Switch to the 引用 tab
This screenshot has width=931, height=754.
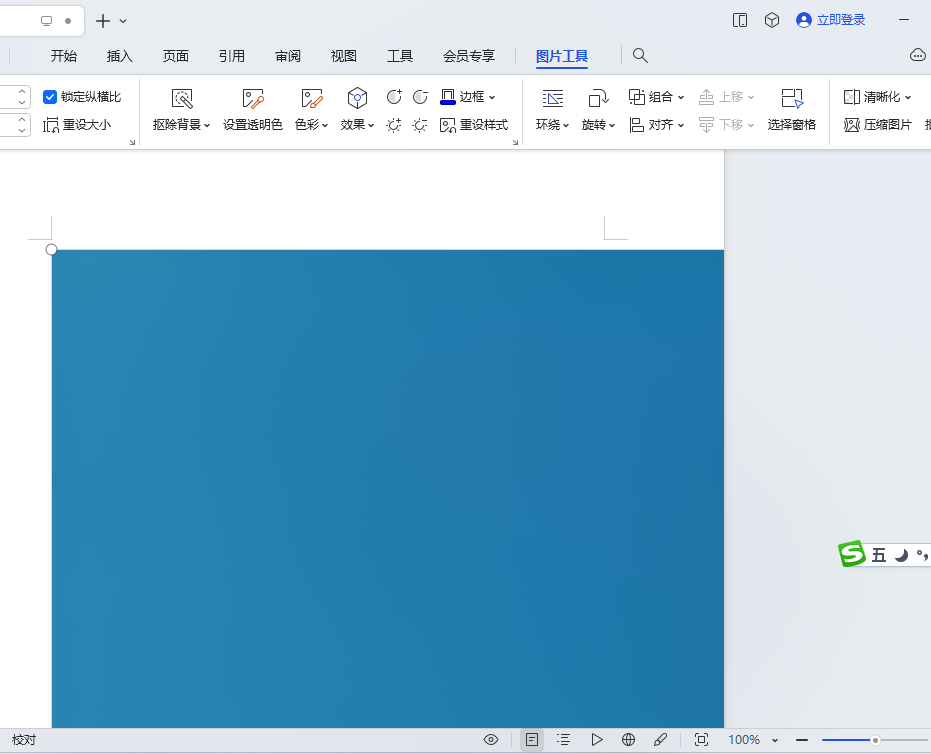[x=232, y=56]
